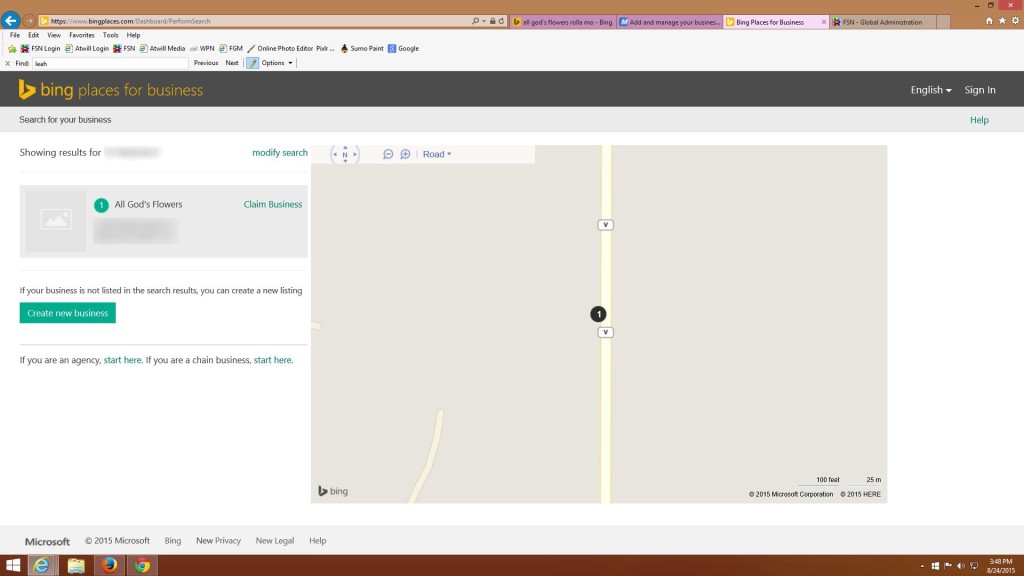Viewport: 1024px width, 576px height.
Task: Click the Find text input field
Action: click(x=110, y=63)
